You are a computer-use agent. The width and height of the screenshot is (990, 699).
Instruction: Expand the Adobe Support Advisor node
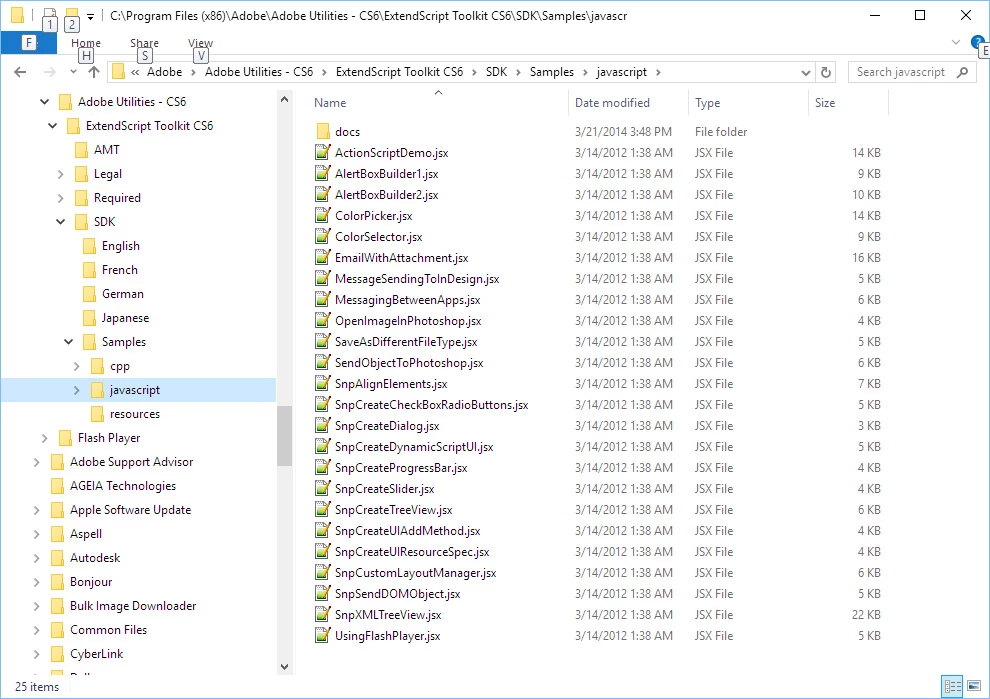(37, 462)
